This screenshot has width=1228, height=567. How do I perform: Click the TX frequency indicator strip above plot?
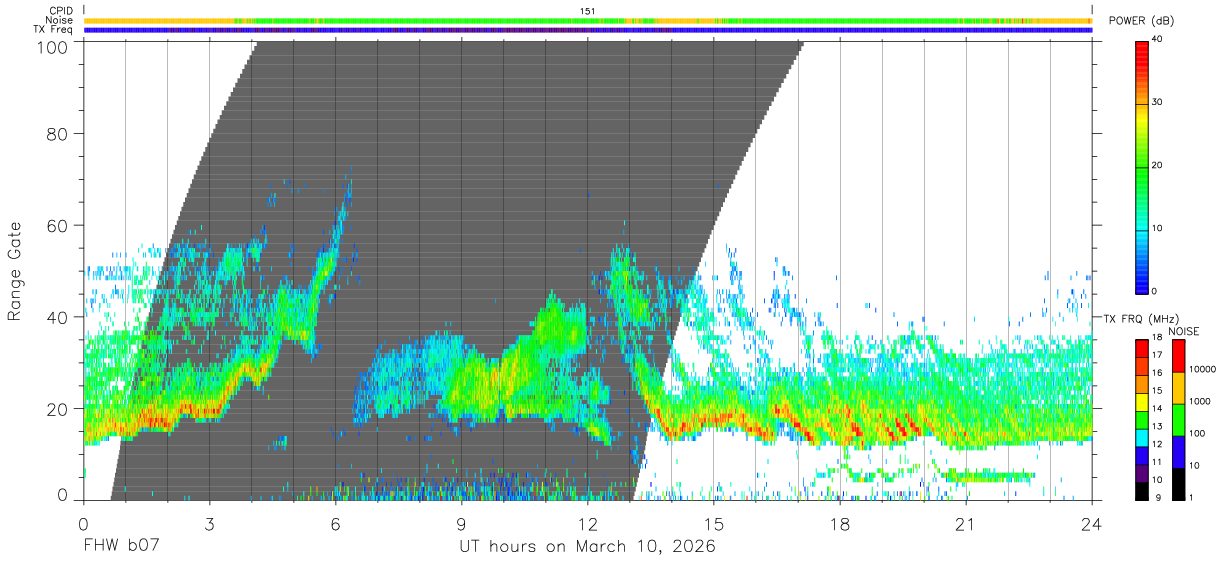[x=588, y=30]
